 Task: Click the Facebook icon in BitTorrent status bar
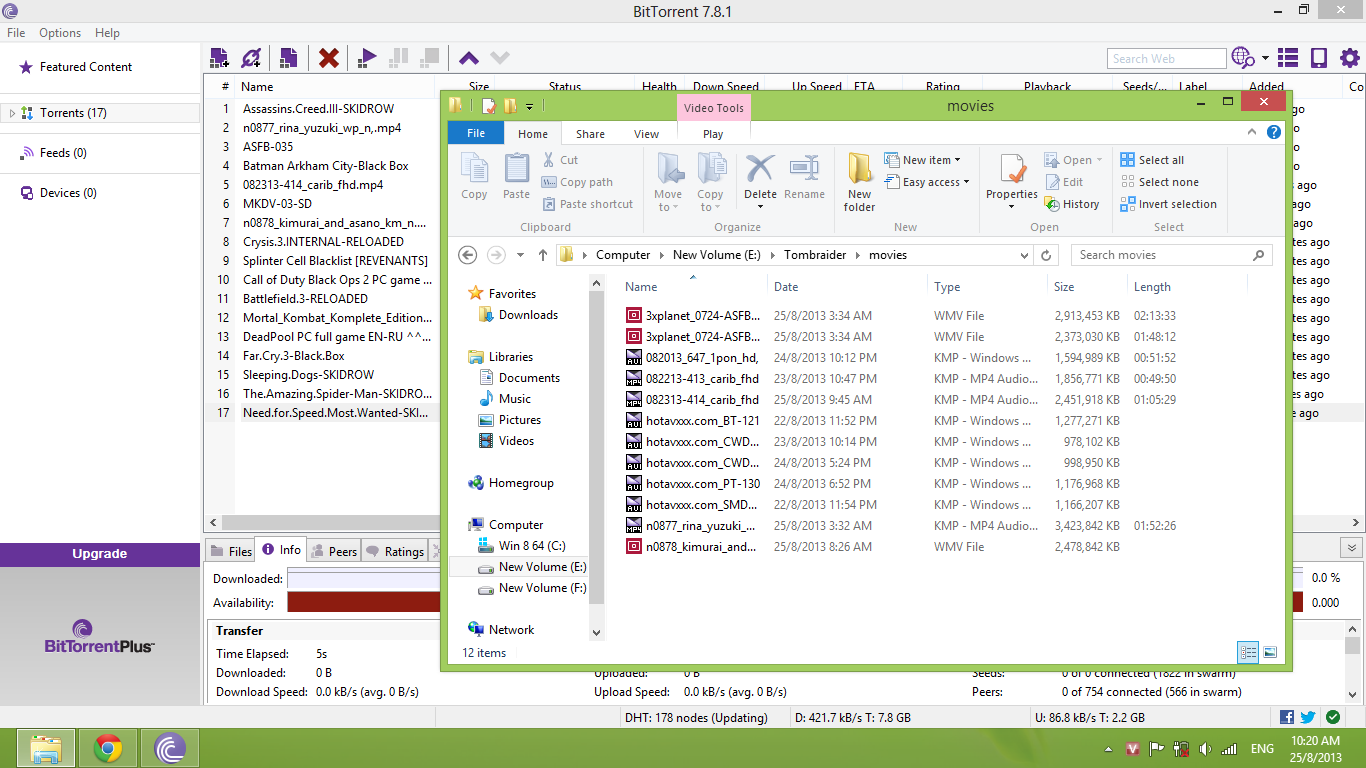1288,717
